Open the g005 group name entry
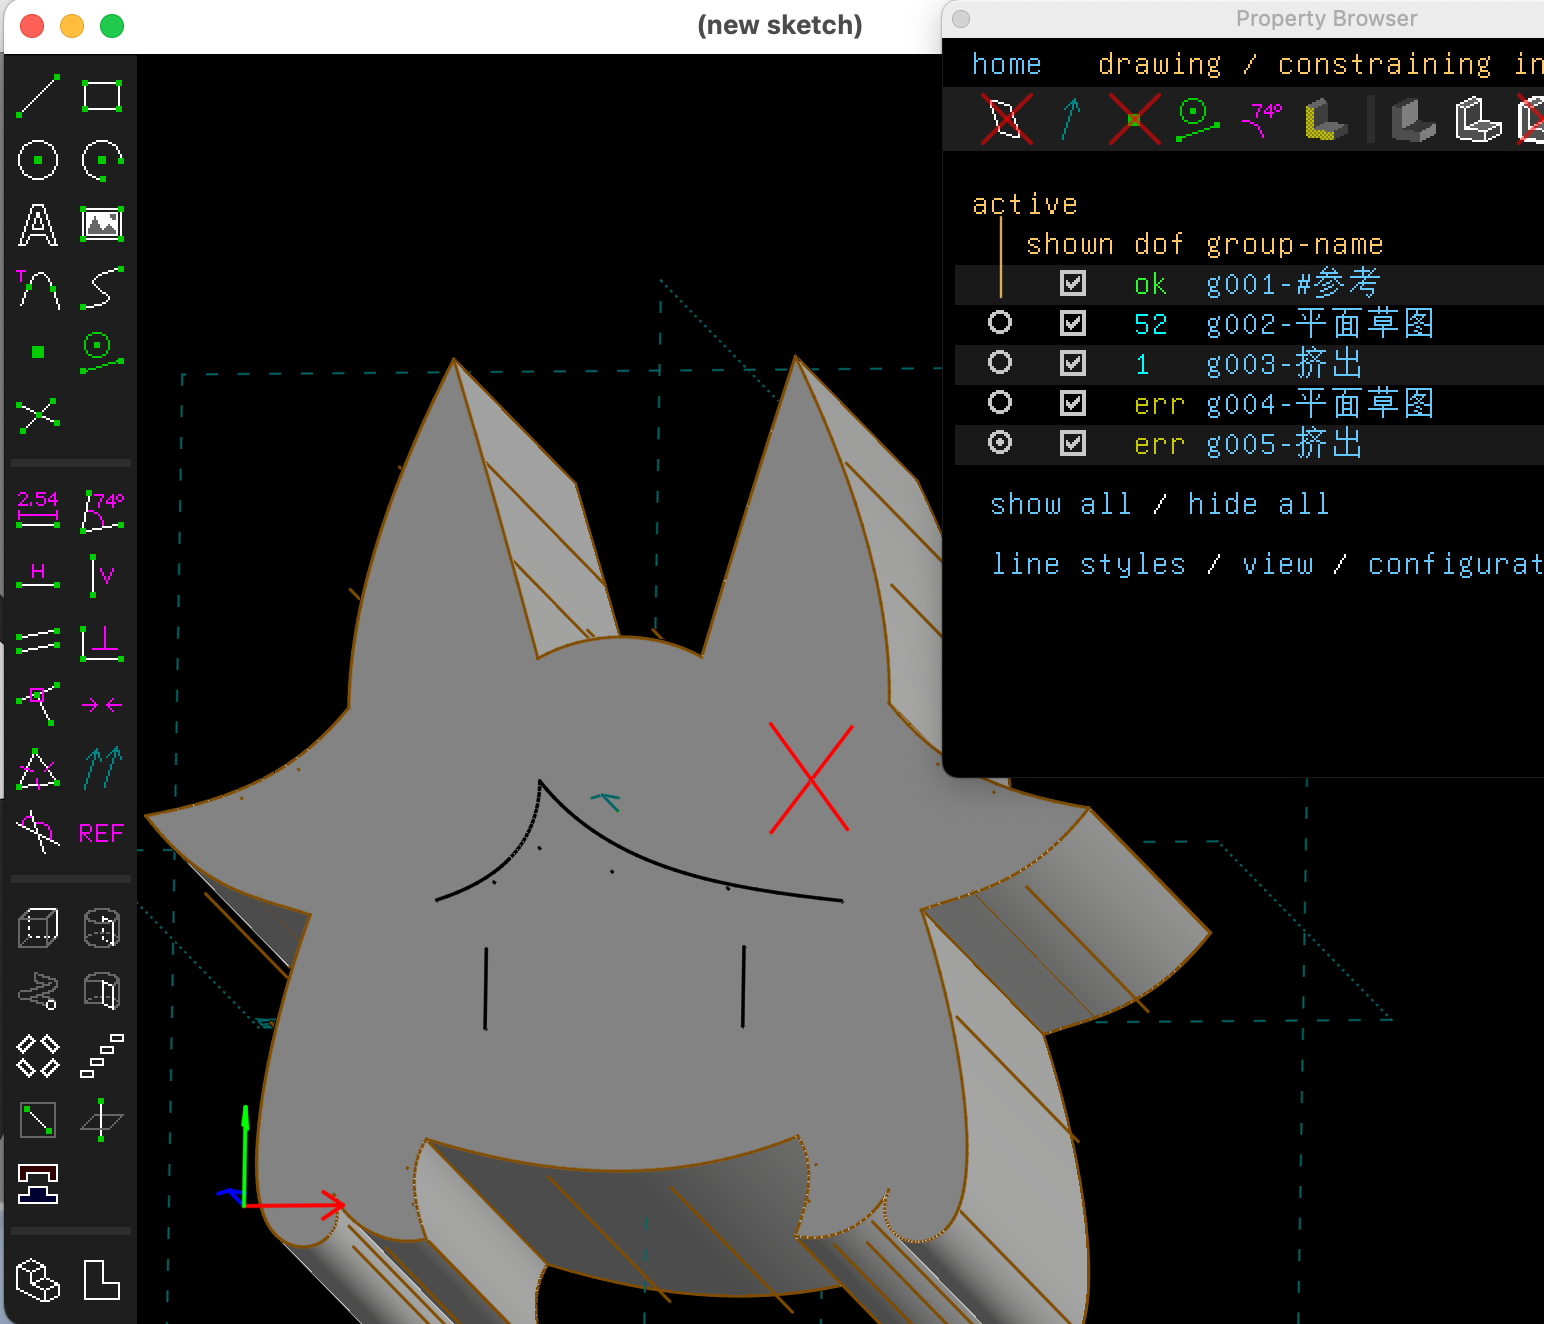The width and height of the screenshot is (1544, 1324). [x=1284, y=444]
